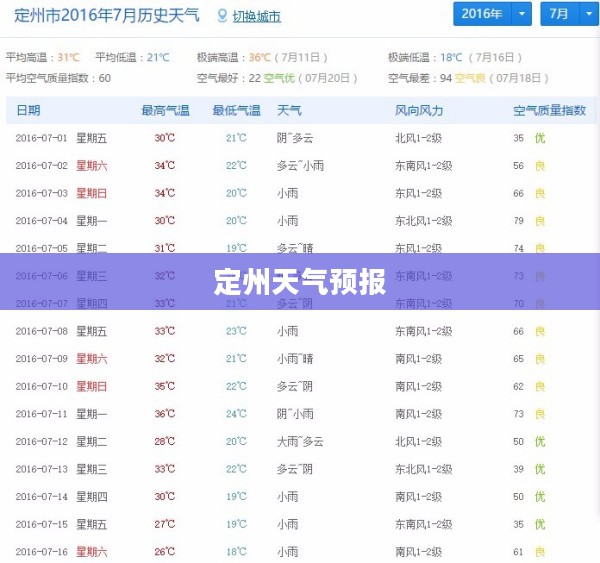Click 阴~小雨 weather on 07-11 row
The width and height of the screenshot is (600, 563).
tap(295, 414)
